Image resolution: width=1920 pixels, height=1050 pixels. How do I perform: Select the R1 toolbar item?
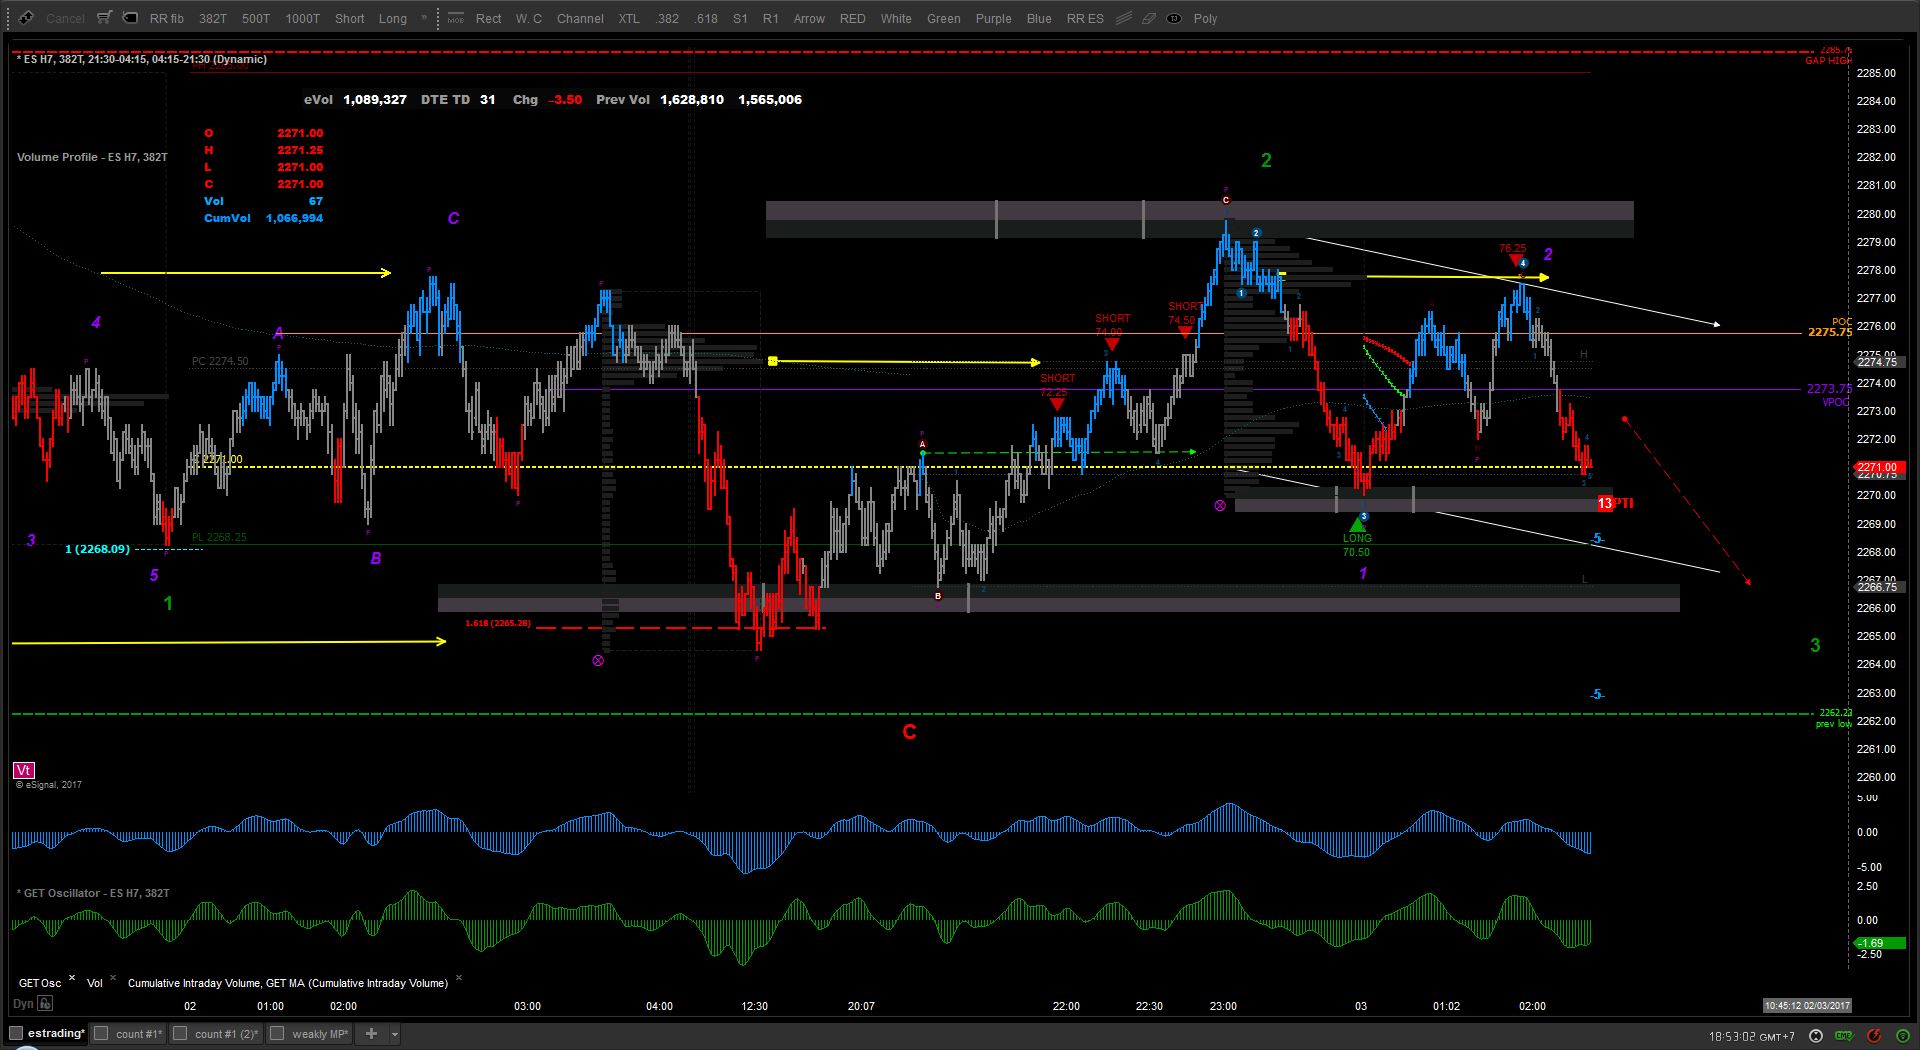coord(771,19)
